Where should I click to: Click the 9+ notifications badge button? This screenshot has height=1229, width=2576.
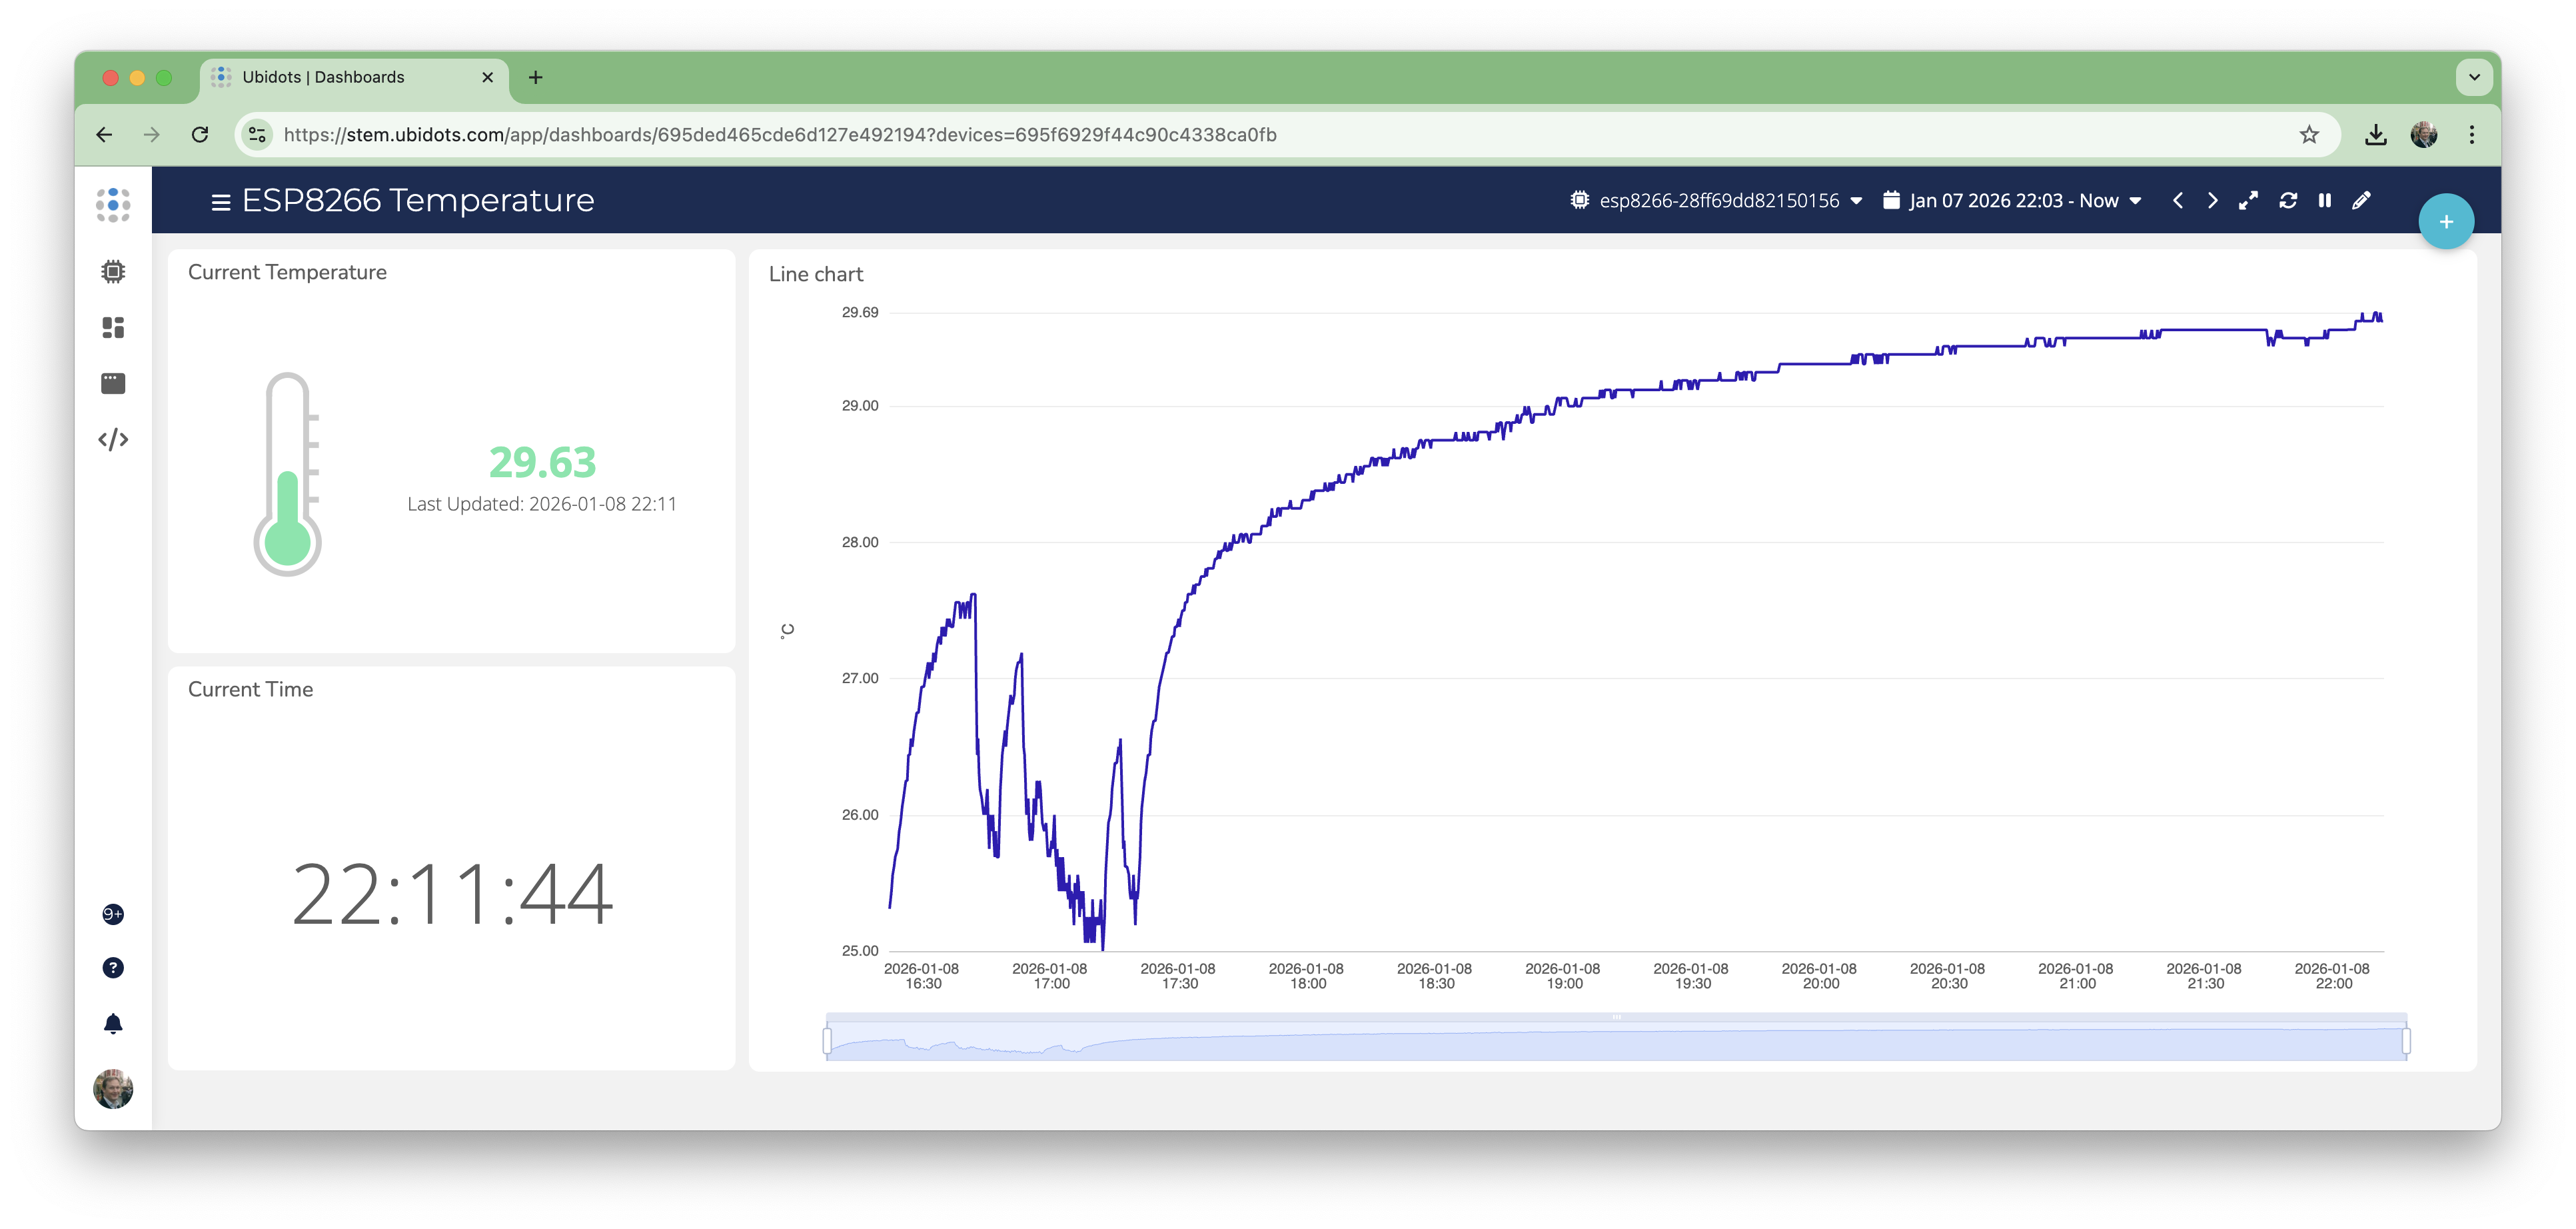(113, 914)
